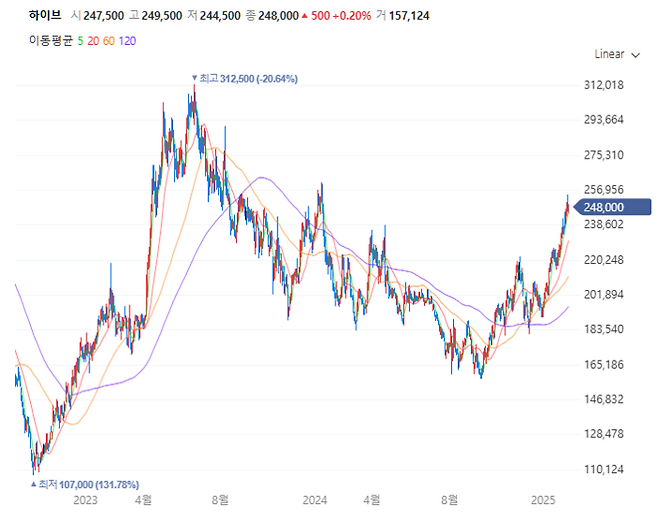658x522 pixels.
Task: Click the open price 시 247,500
Action: [96, 15]
